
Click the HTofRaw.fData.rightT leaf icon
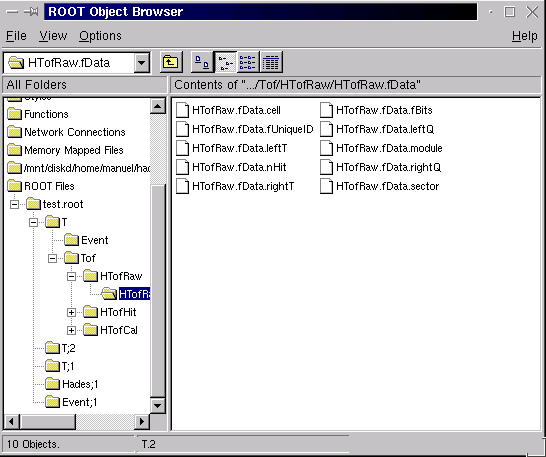pos(182,186)
